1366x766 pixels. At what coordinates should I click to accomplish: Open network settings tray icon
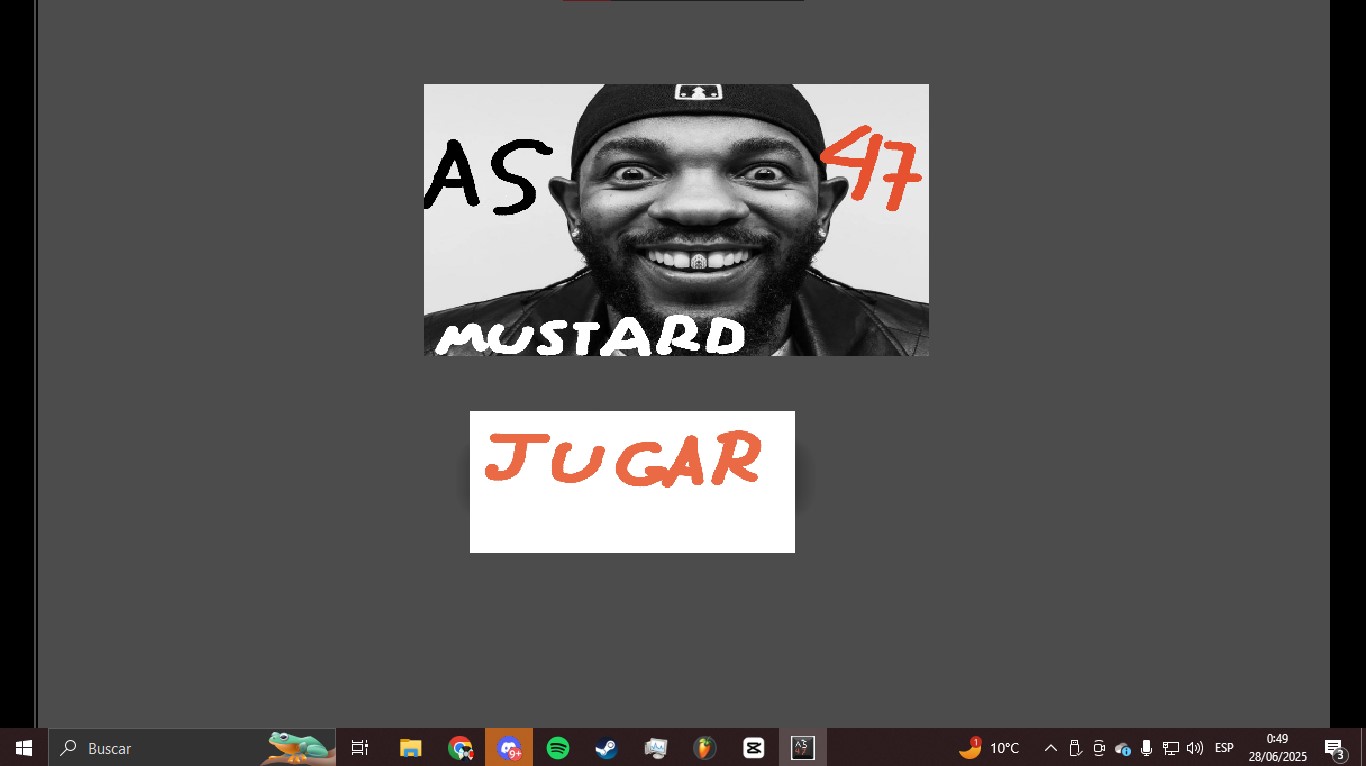[x=1171, y=748]
